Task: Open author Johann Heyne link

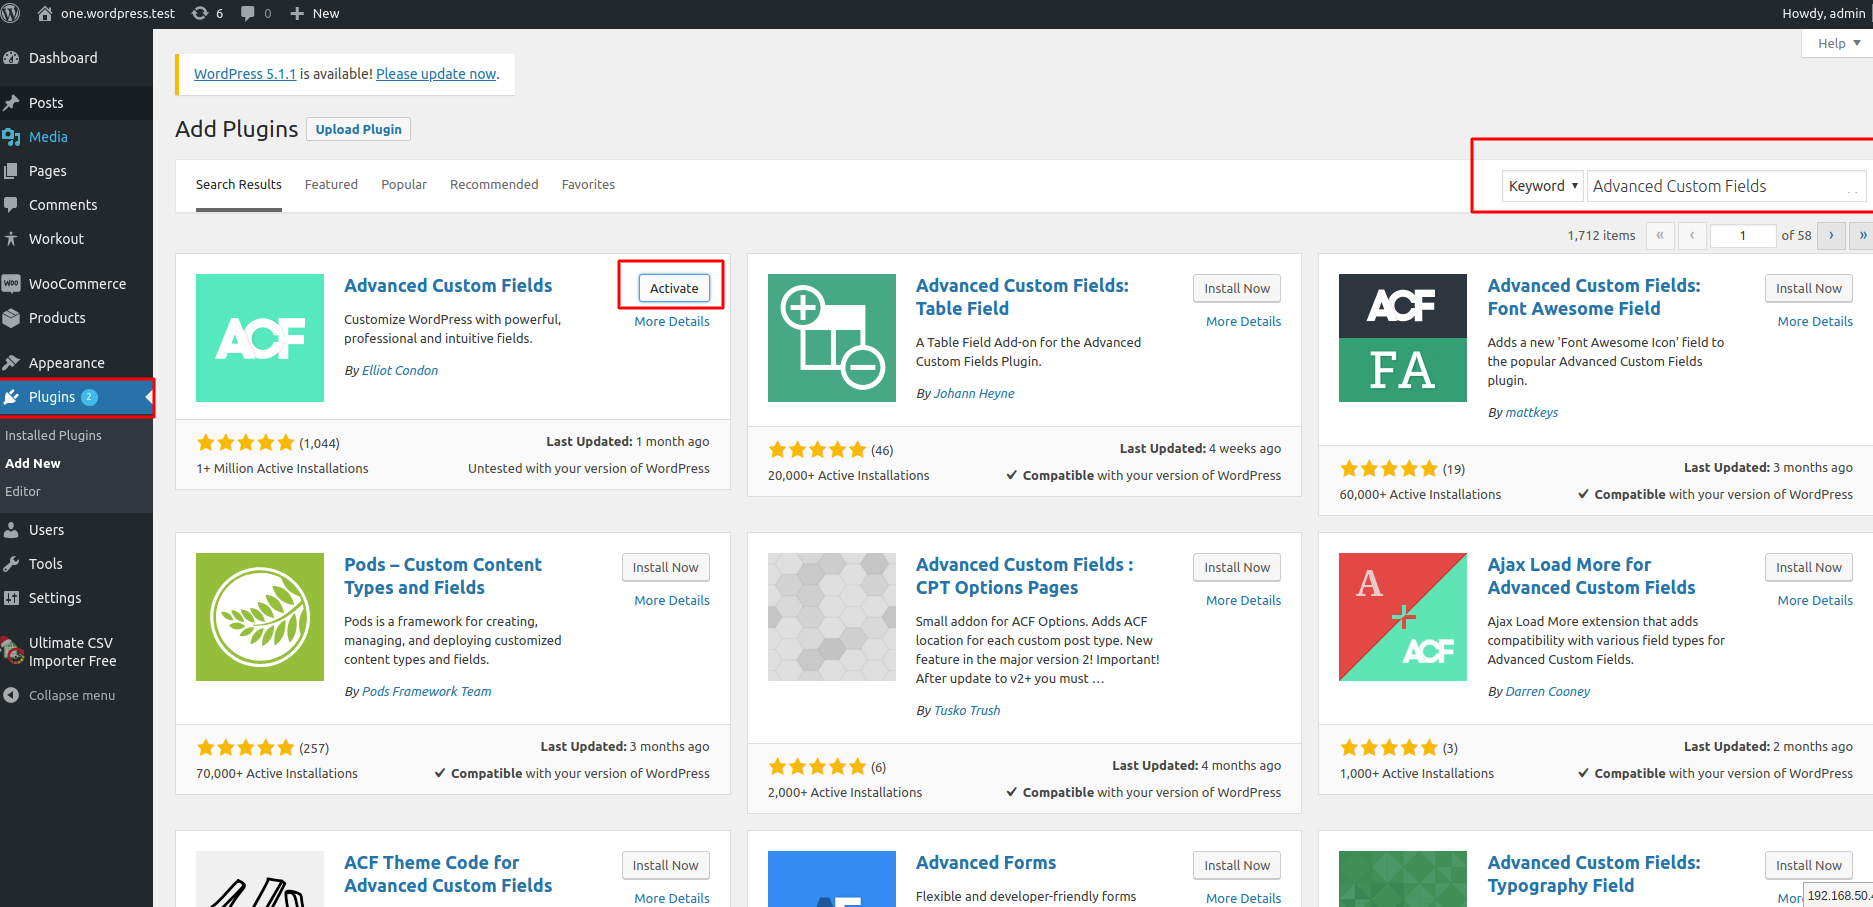Action: pos(974,393)
